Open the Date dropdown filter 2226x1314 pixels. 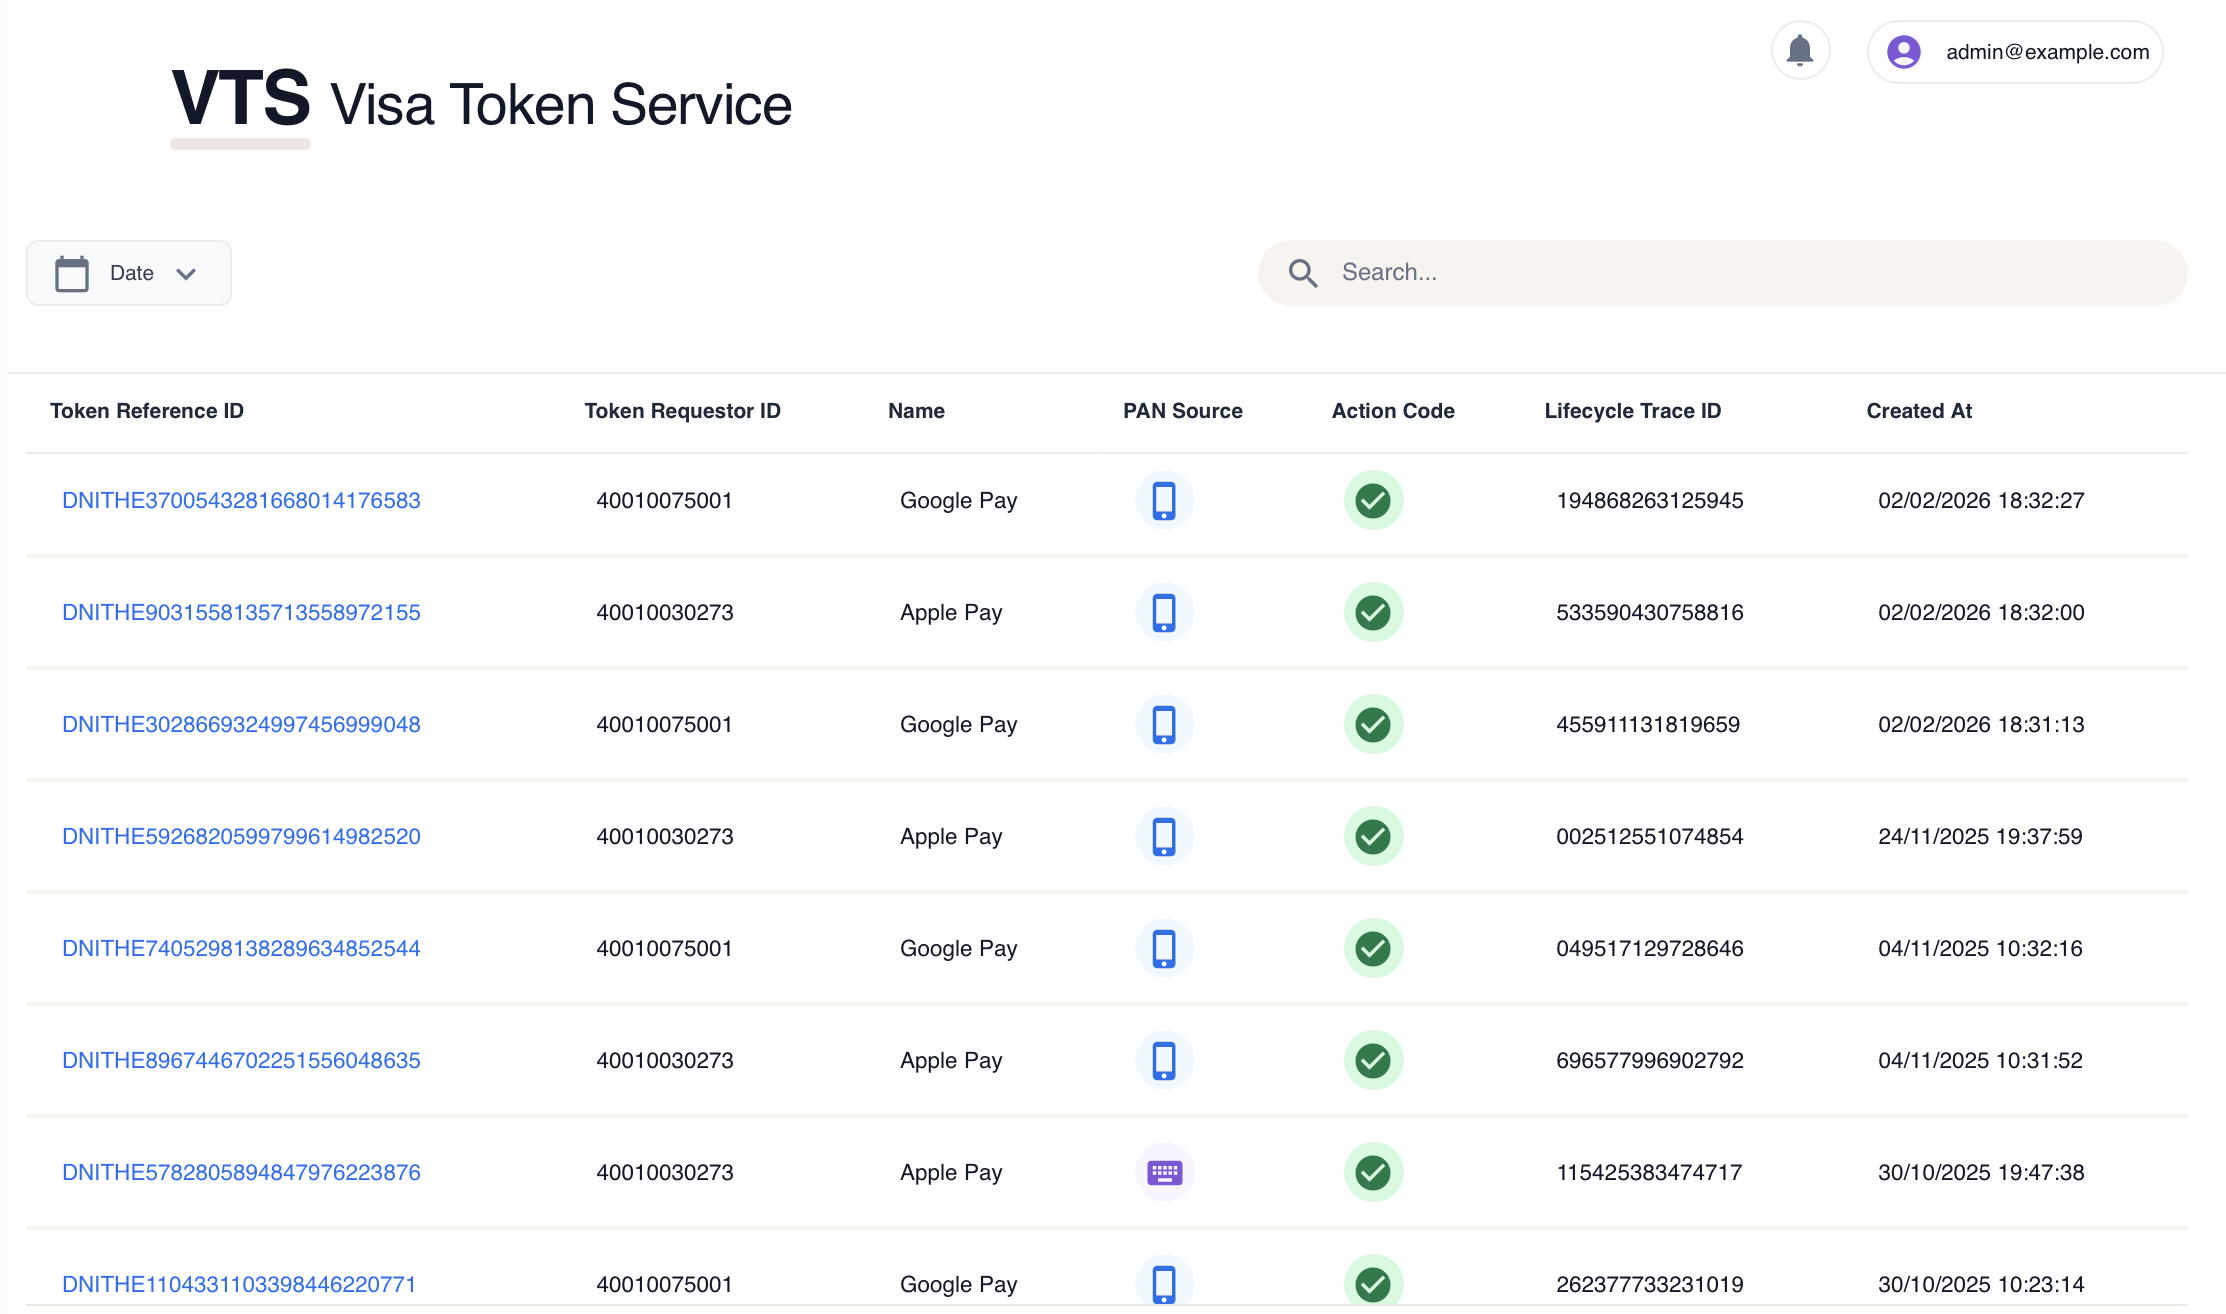click(x=129, y=273)
